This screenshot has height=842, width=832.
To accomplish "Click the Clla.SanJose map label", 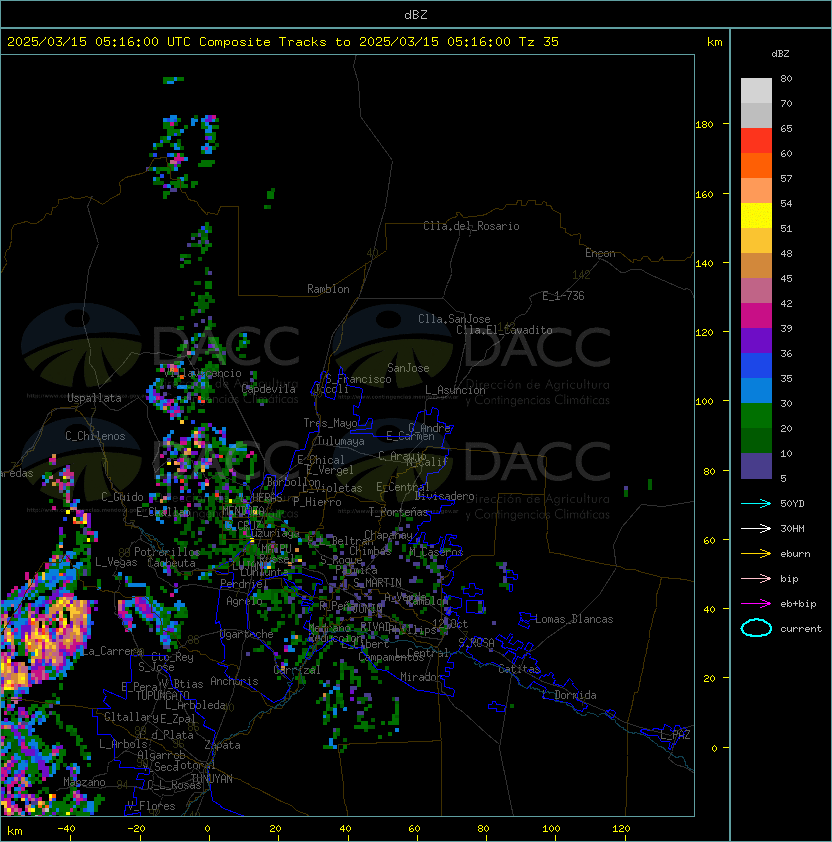I will point(454,319).
